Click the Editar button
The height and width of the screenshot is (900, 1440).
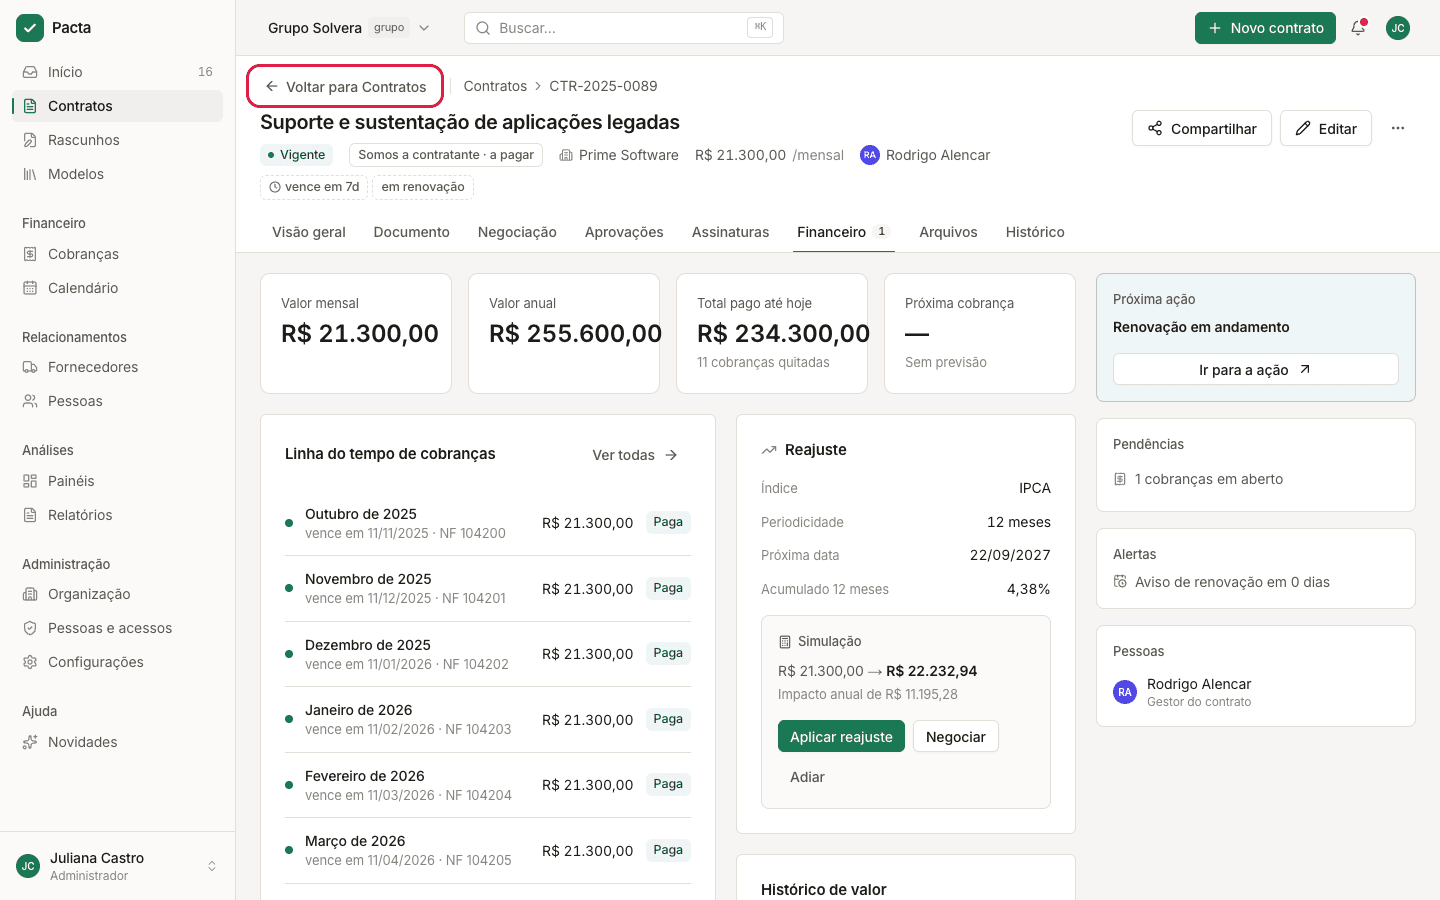coord(1326,128)
